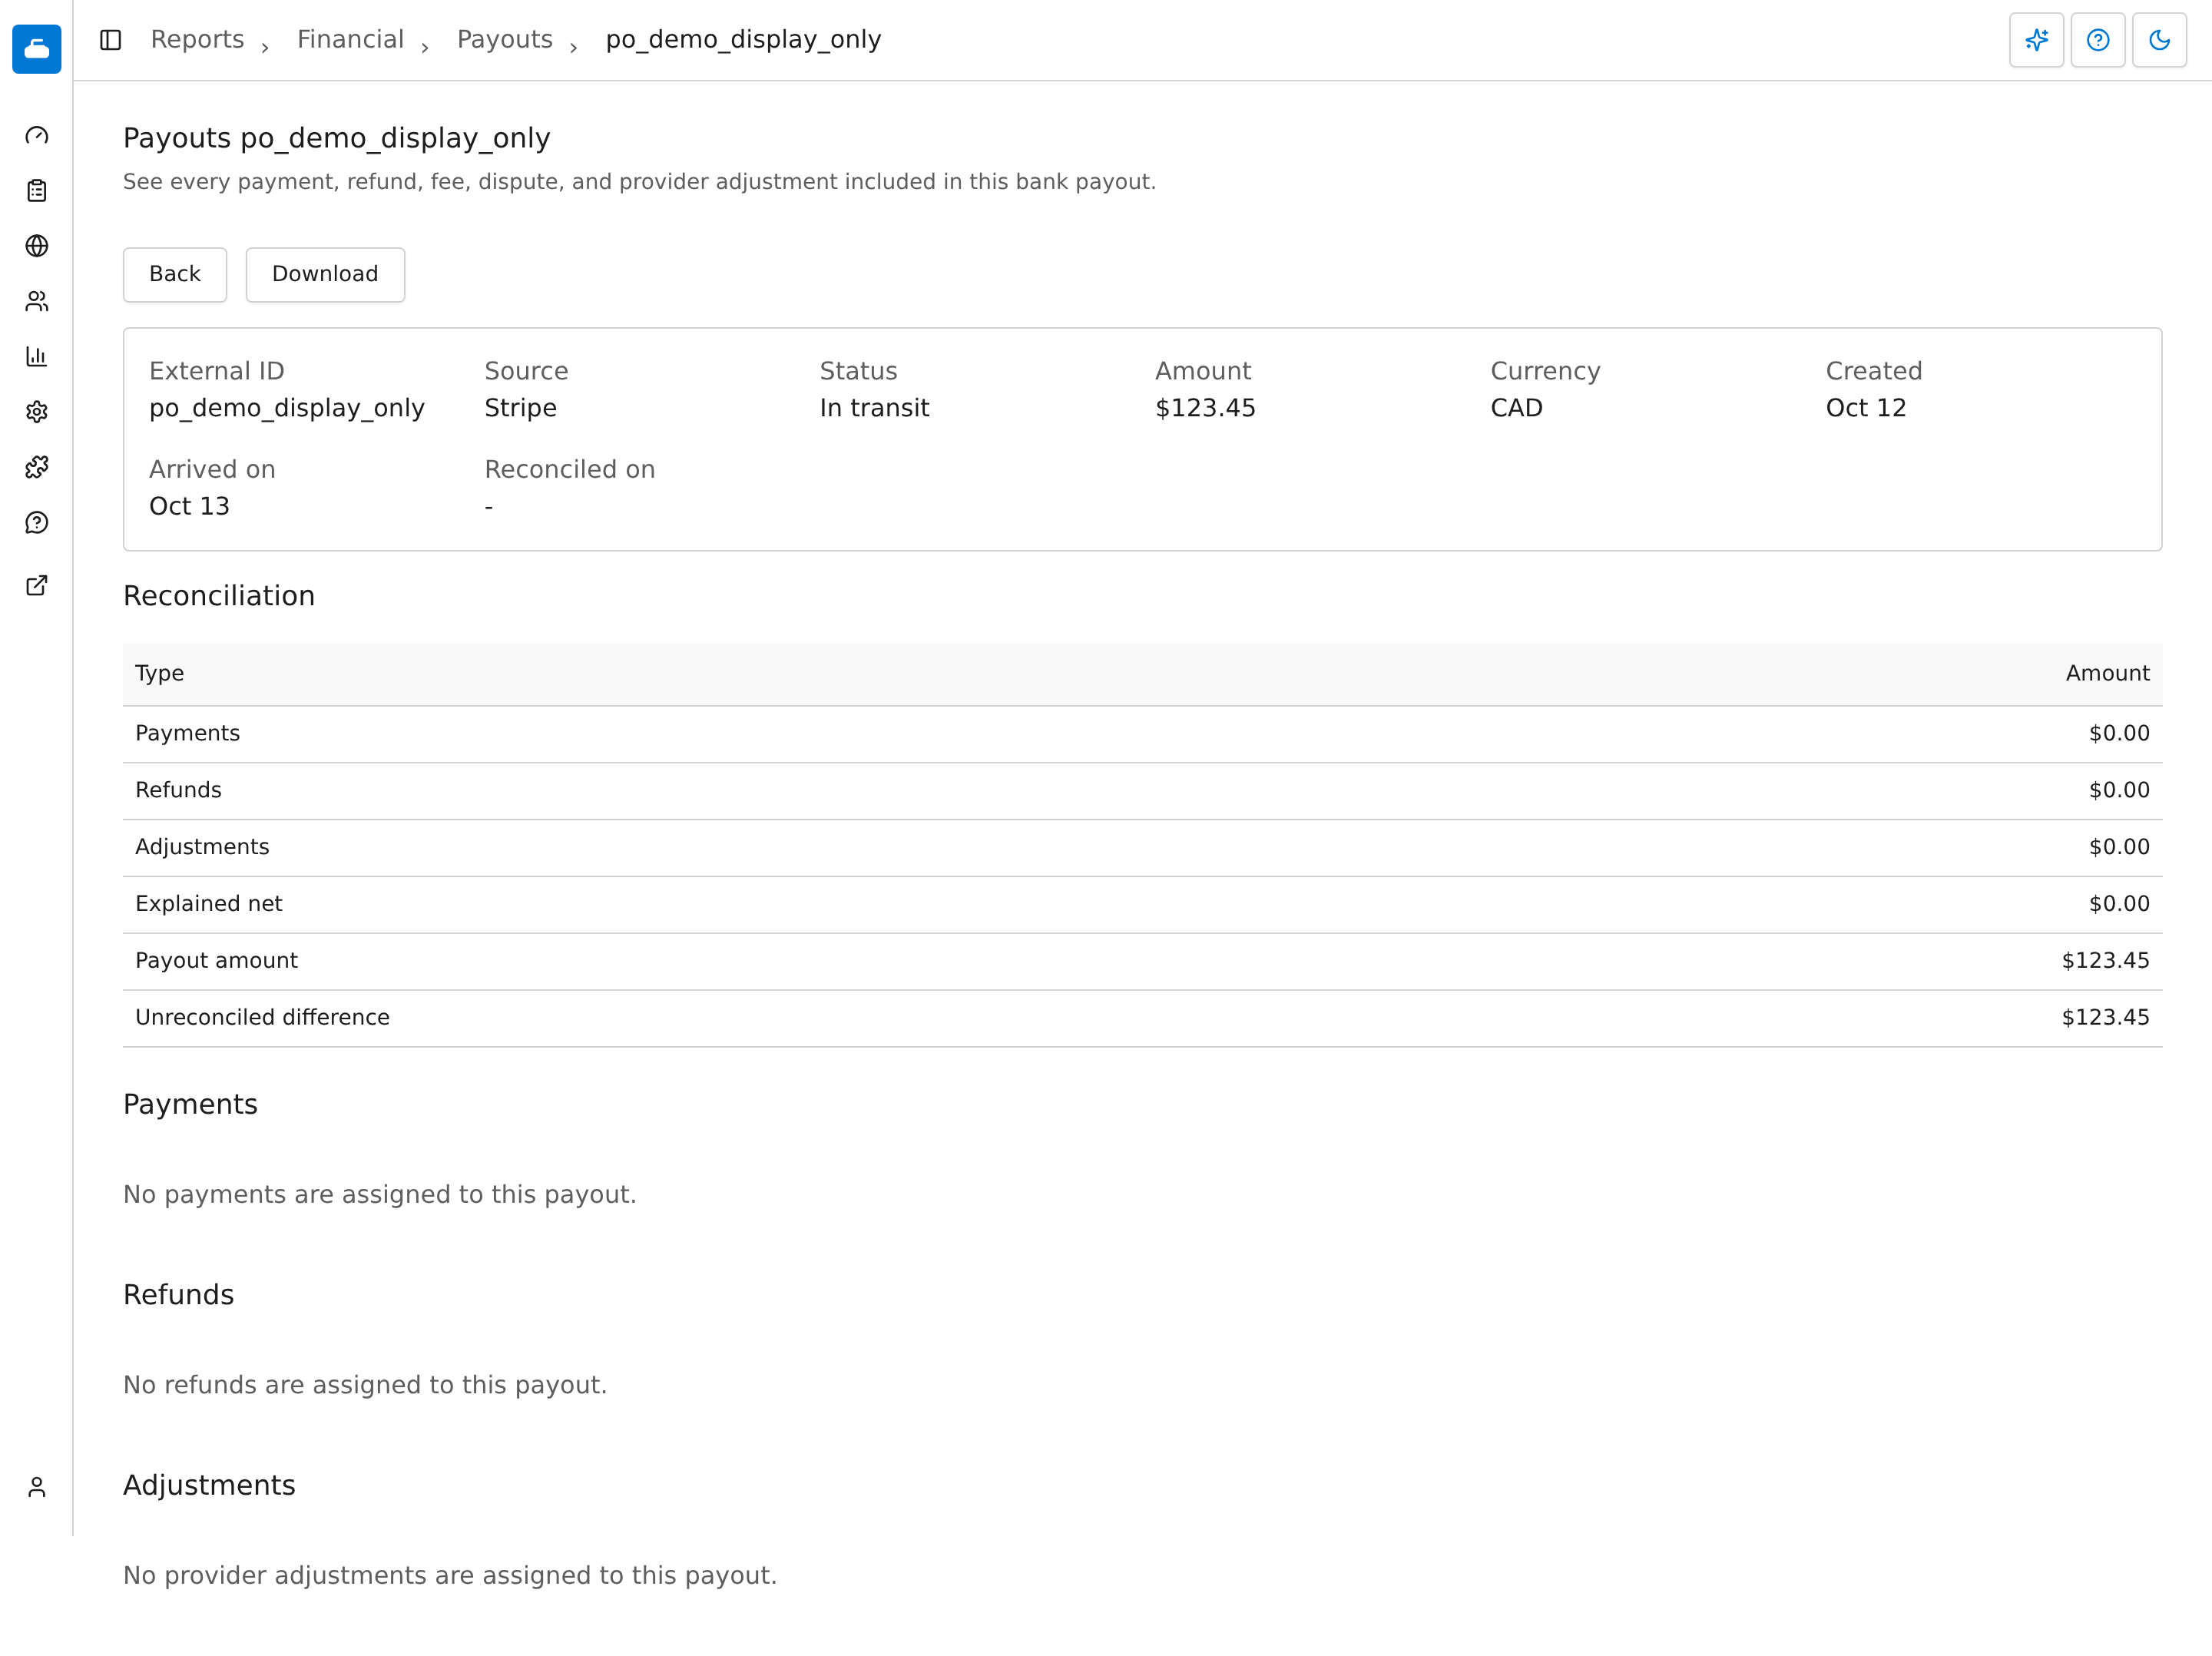2212x1656 pixels.
Task: Click the Back button
Action: [x=175, y=274]
